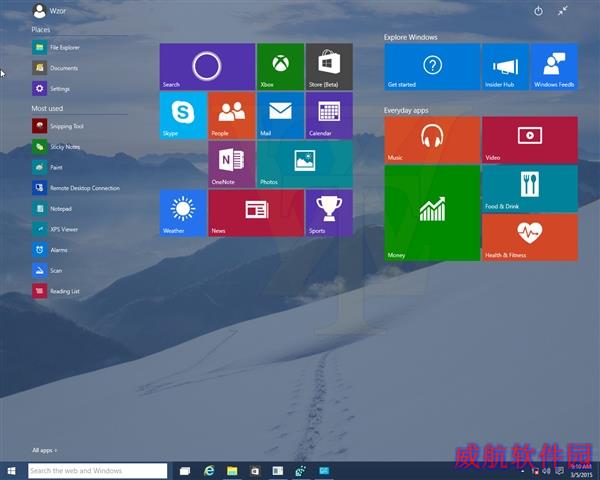600x480 pixels.
Task: Open the Photos tile
Action: [305, 164]
